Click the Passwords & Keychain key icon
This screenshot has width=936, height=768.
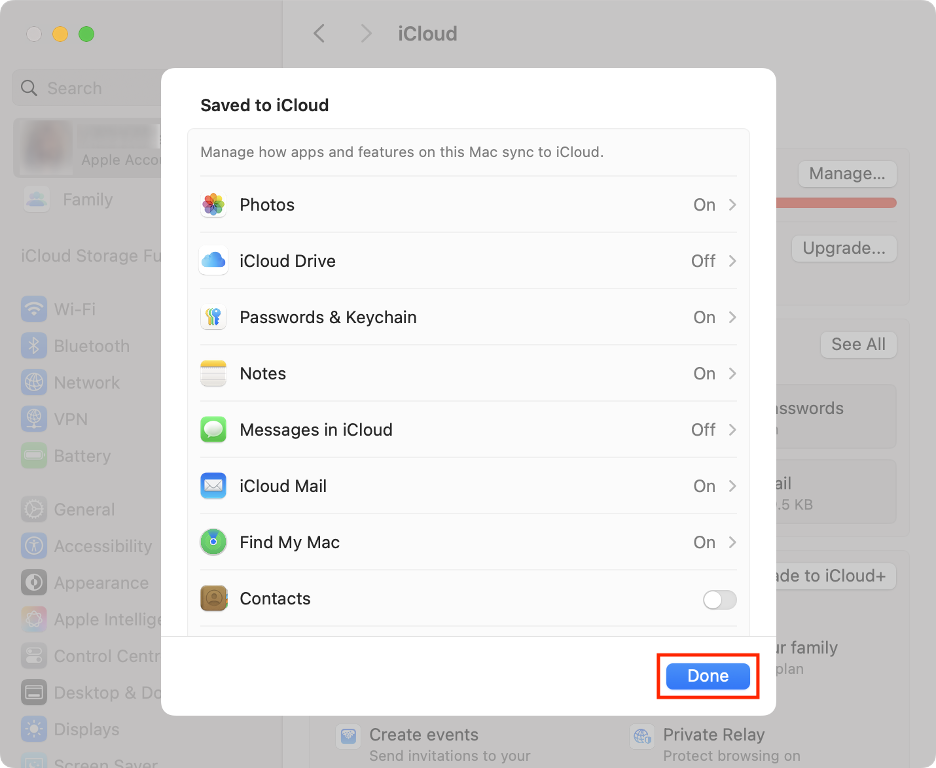click(213, 317)
